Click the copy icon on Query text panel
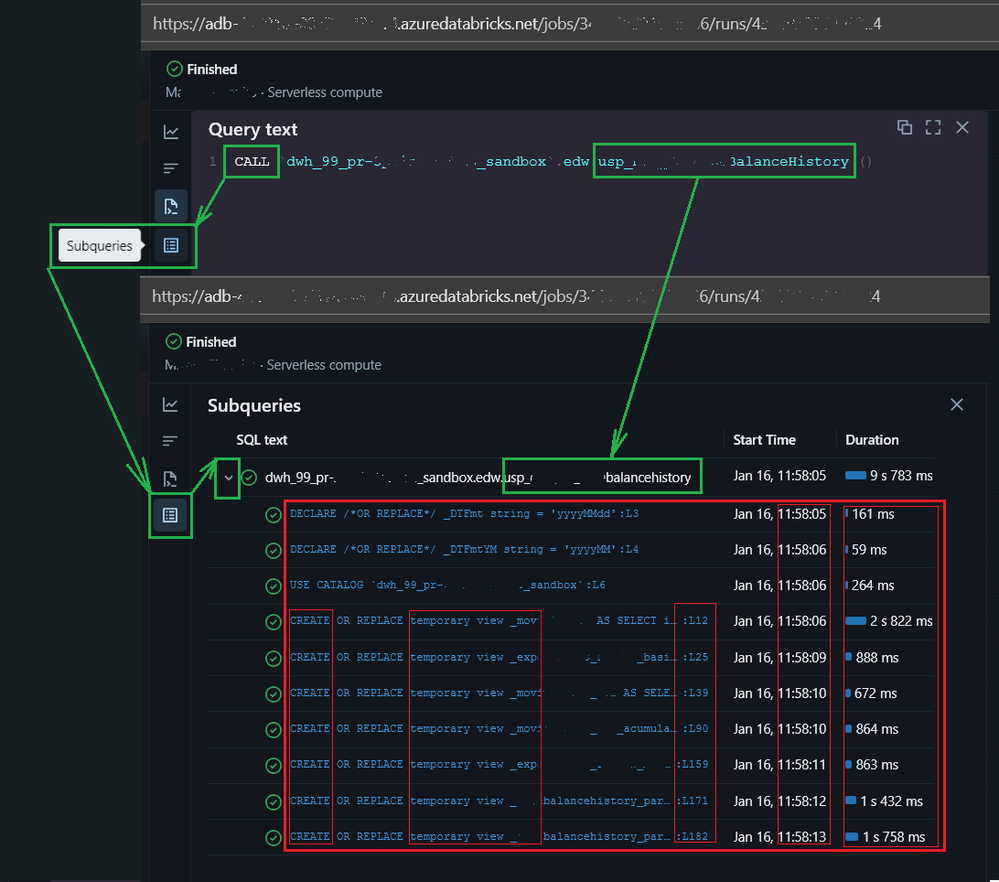 click(x=904, y=128)
